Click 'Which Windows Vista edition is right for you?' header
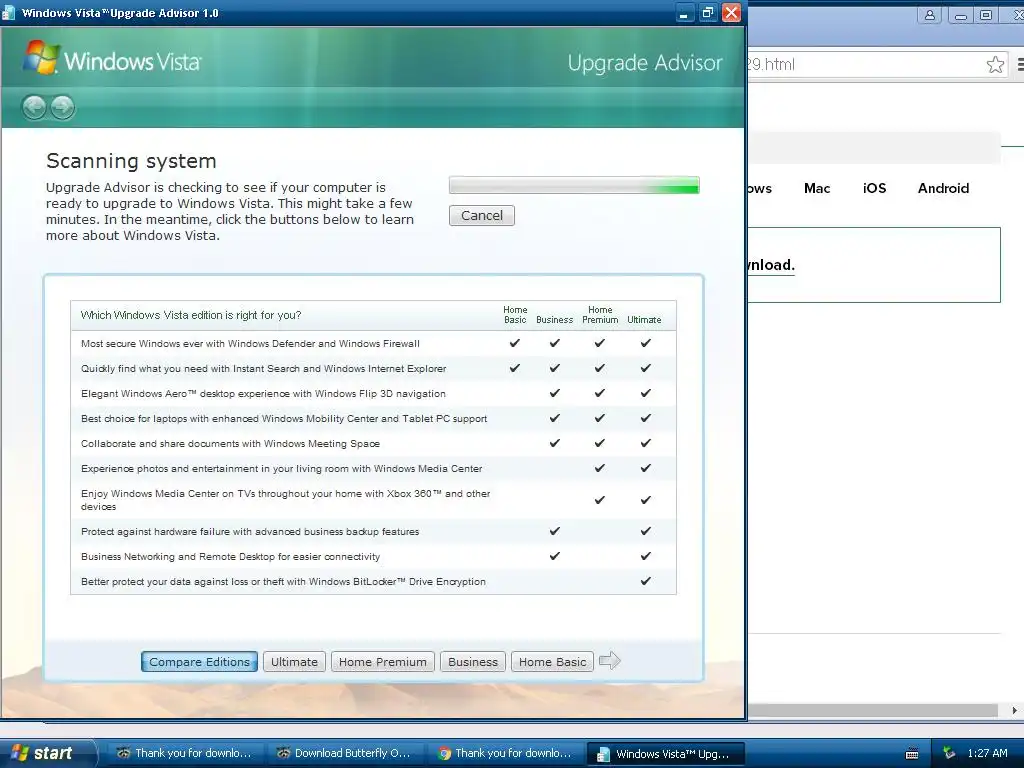The height and width of the screenshot is (768, 1024). [191, 315]
